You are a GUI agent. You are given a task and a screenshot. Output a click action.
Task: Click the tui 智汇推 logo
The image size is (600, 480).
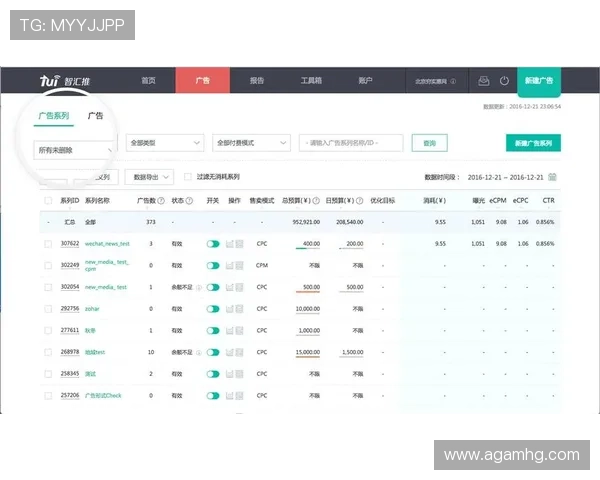point(62,80)
